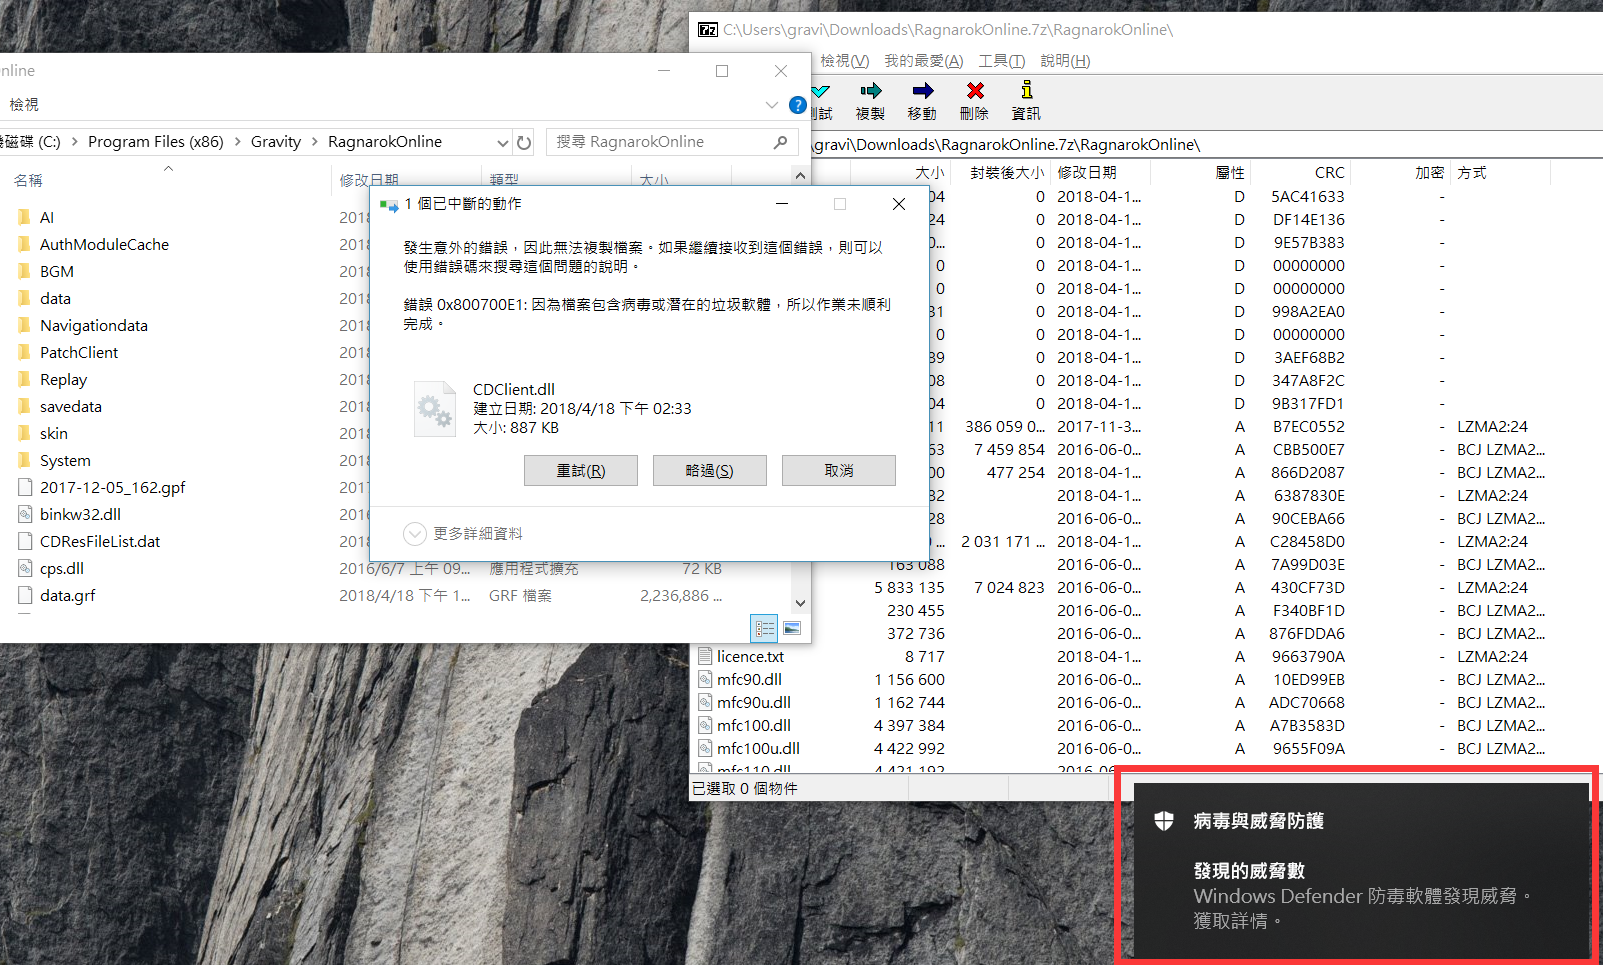Viewport: 1603px width, 965px height.
Task: Expand breadcrumb arrow after Program Files (x86)
Action: [x=238, y=142]
